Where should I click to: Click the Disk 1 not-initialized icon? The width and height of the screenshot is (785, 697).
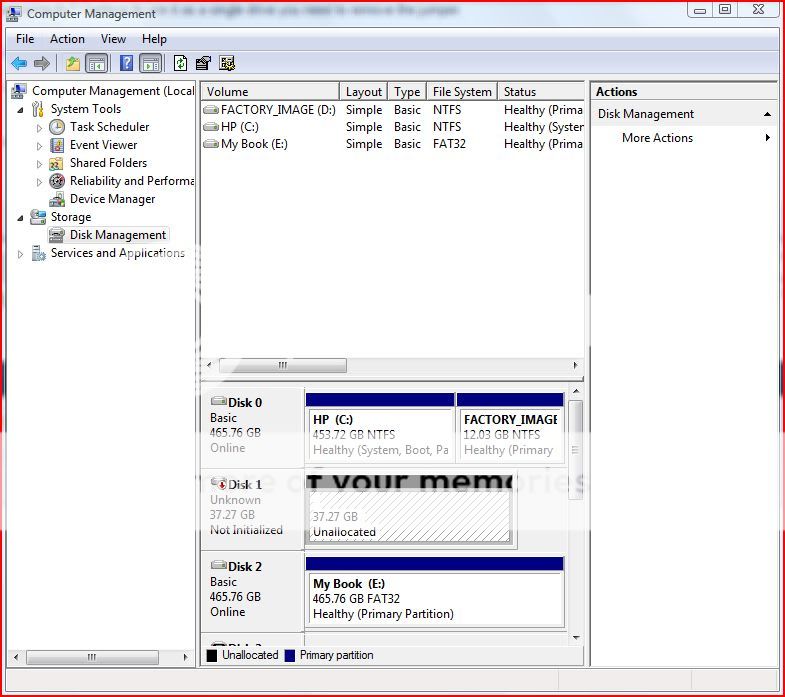click(x=219, y=483)
